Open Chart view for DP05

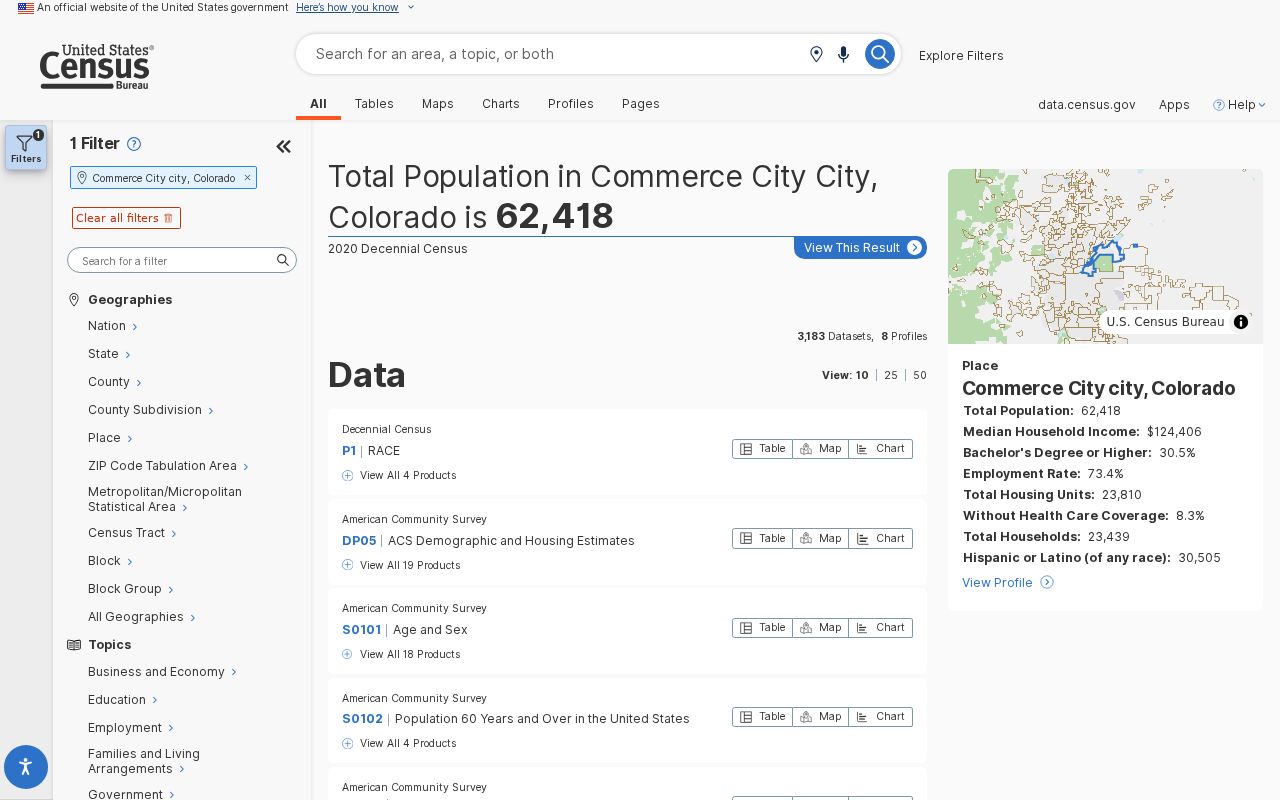881,538
